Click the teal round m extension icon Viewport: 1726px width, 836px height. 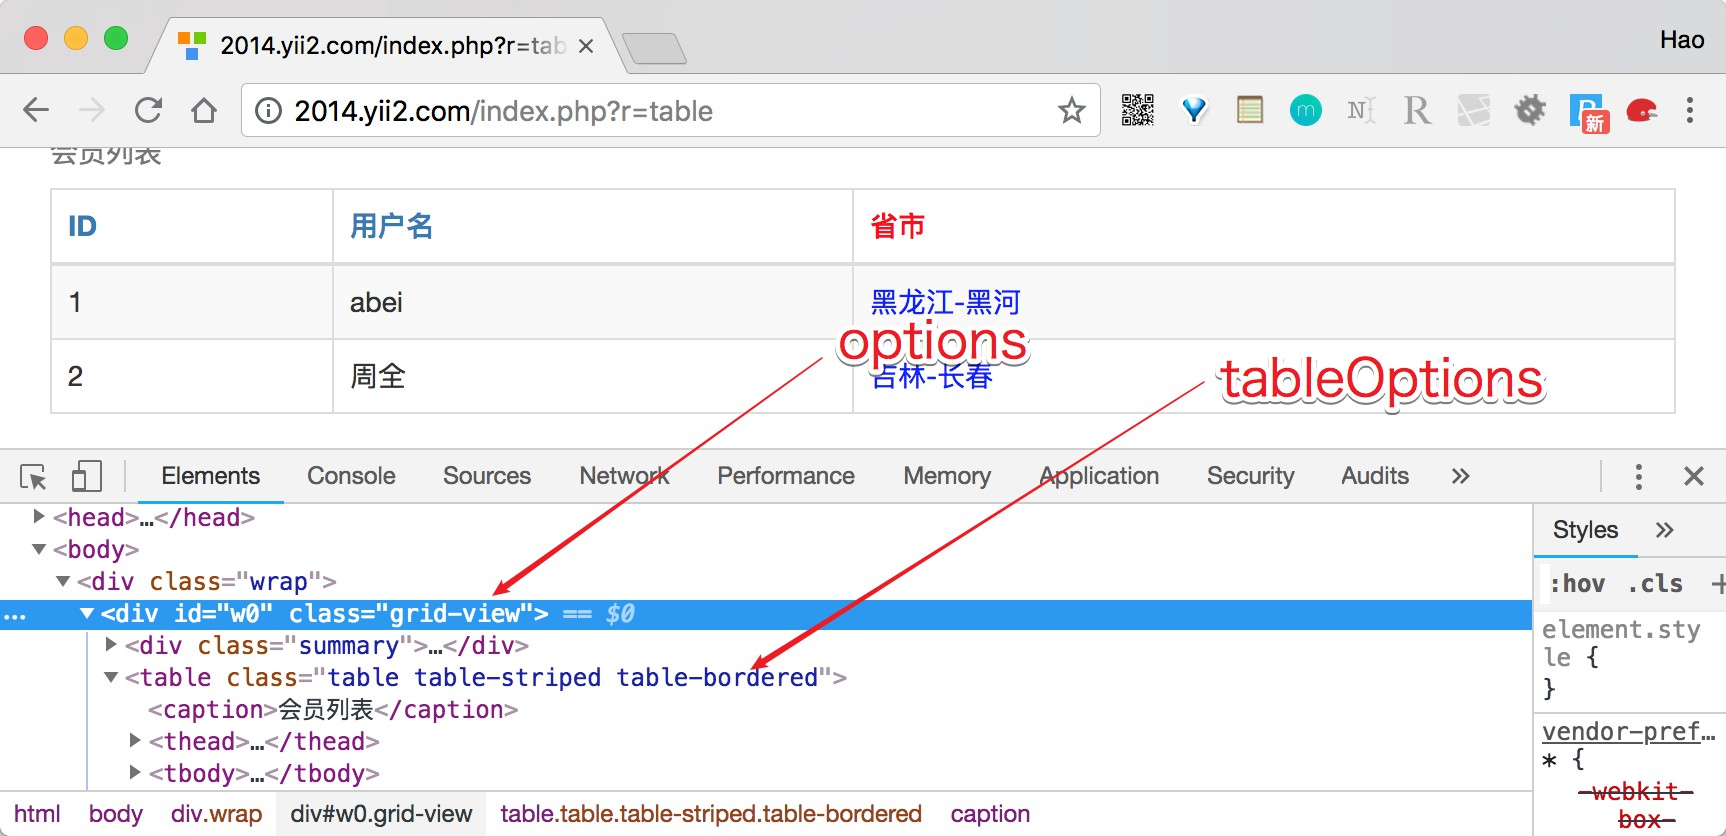pos(1306,110)
